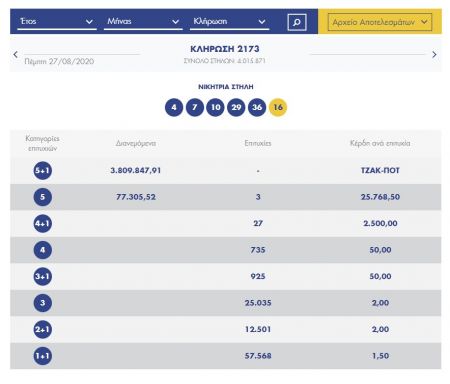This screenshot has width=450, height=384.
Task: Click winning number ball 36
Action: [x=257, y=107]
